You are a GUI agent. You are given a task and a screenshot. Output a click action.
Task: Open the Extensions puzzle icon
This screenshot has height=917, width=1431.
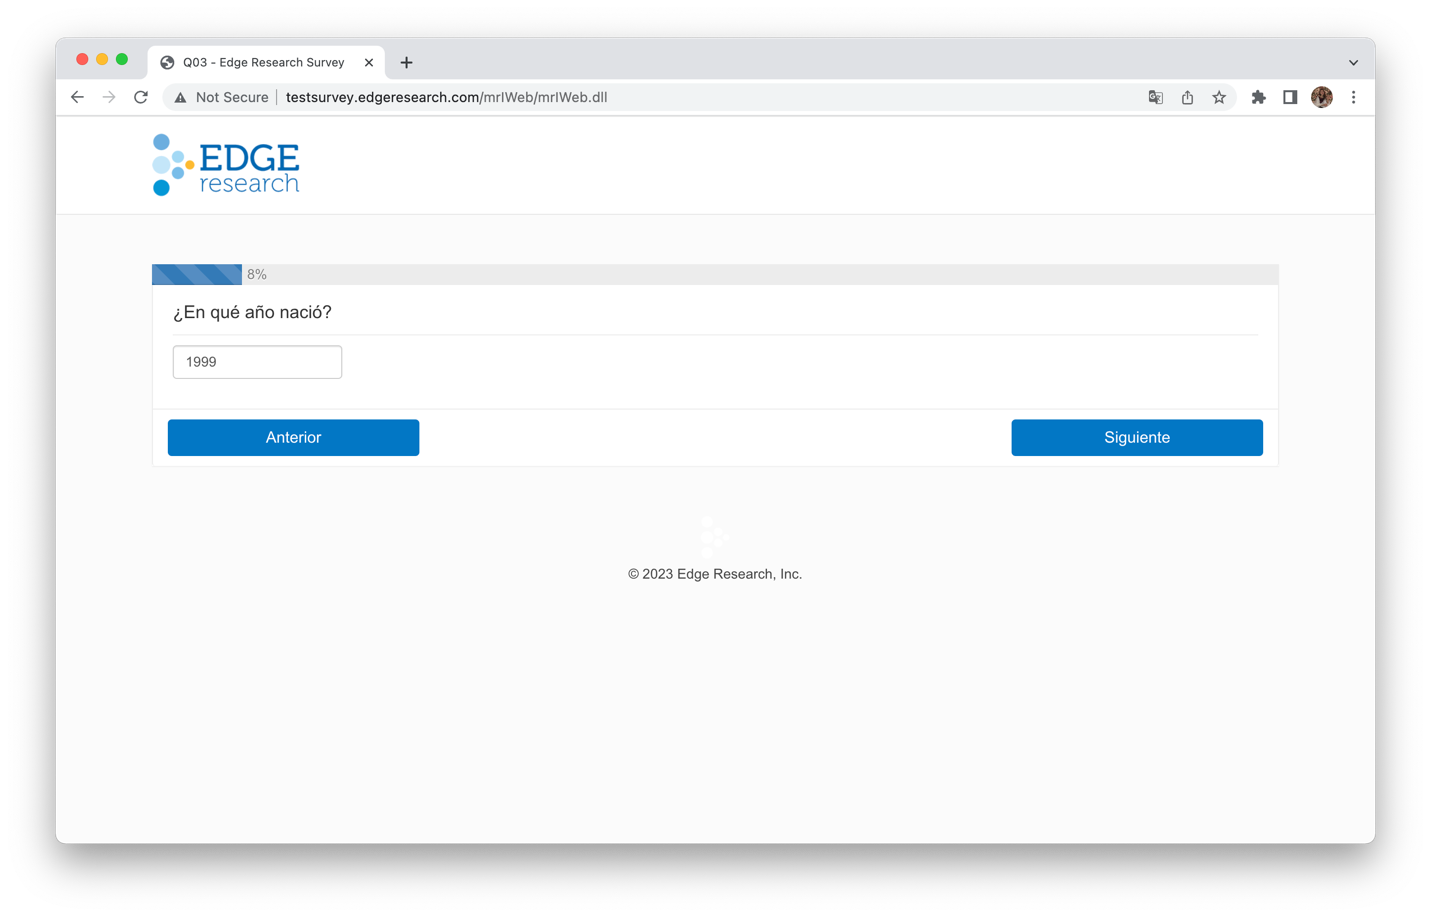(x=1258, y=97)
